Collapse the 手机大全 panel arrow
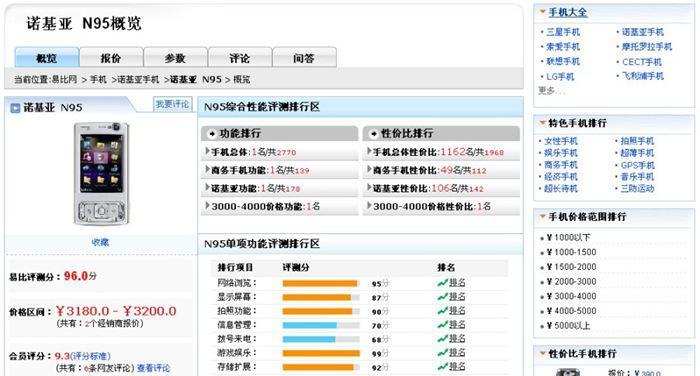 [x=543, y=12]
